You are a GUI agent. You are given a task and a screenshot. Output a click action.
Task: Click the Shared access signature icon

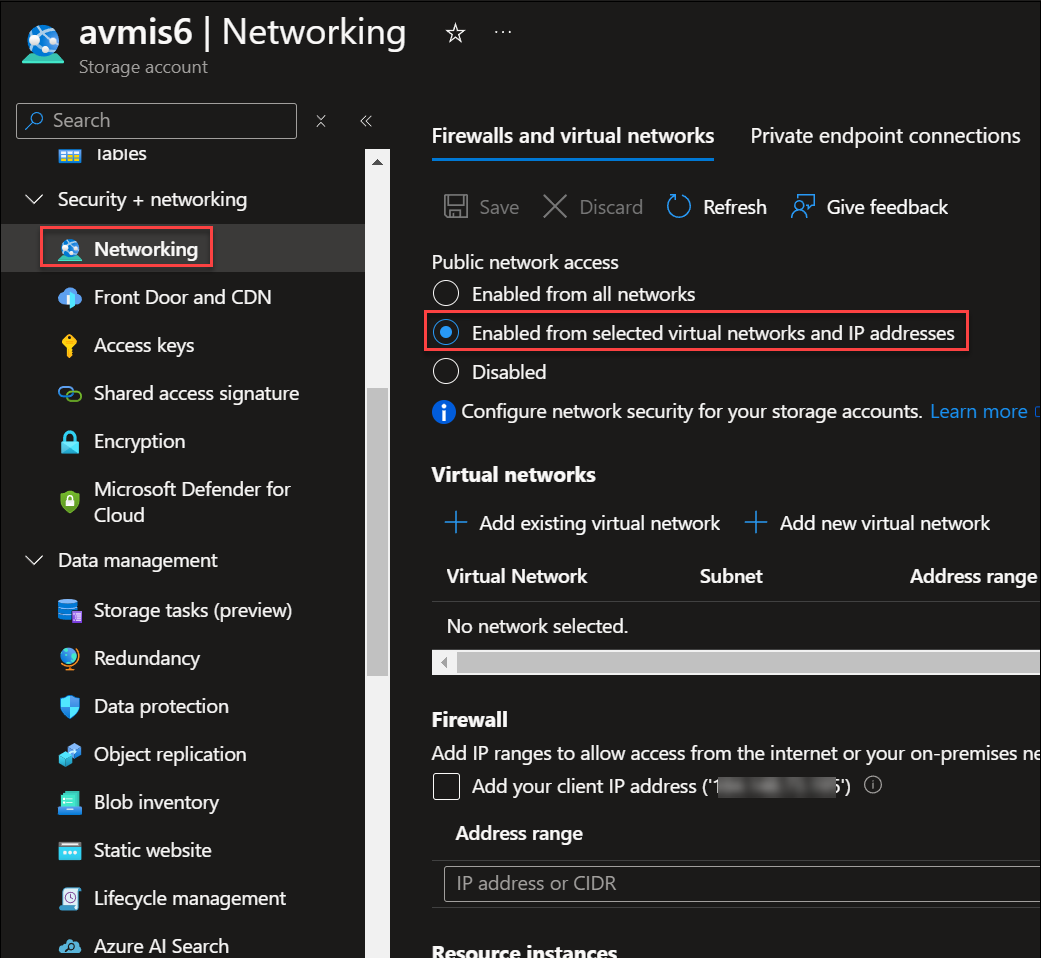click(x=69, y=394)
